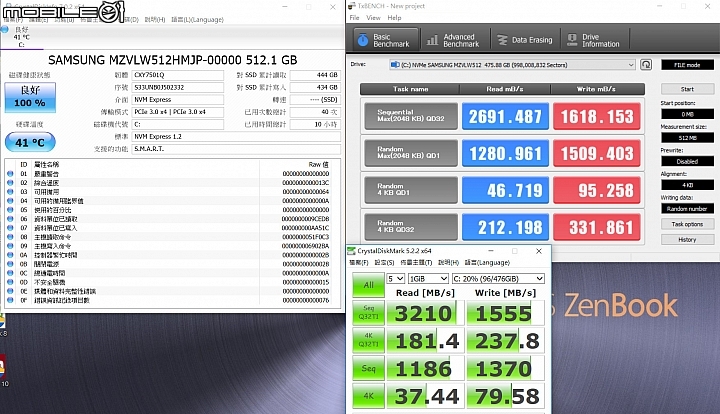Viewport: 720px width, 414px height.
Task: Click the Random 4 KB QD32 task button
Action: 411,226
